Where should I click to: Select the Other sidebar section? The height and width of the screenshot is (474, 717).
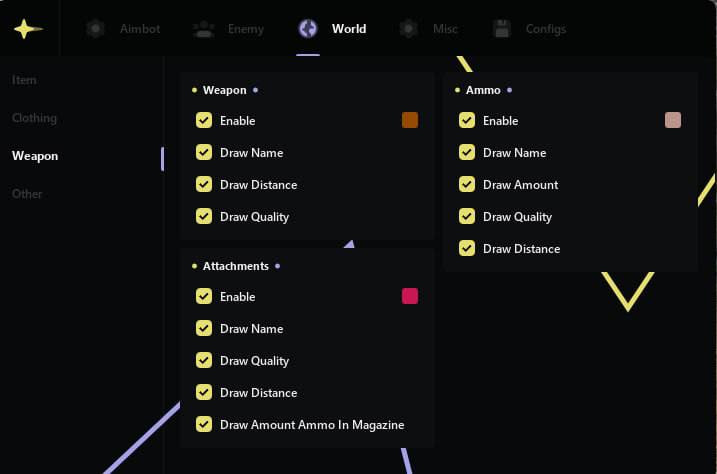(27, 194)
